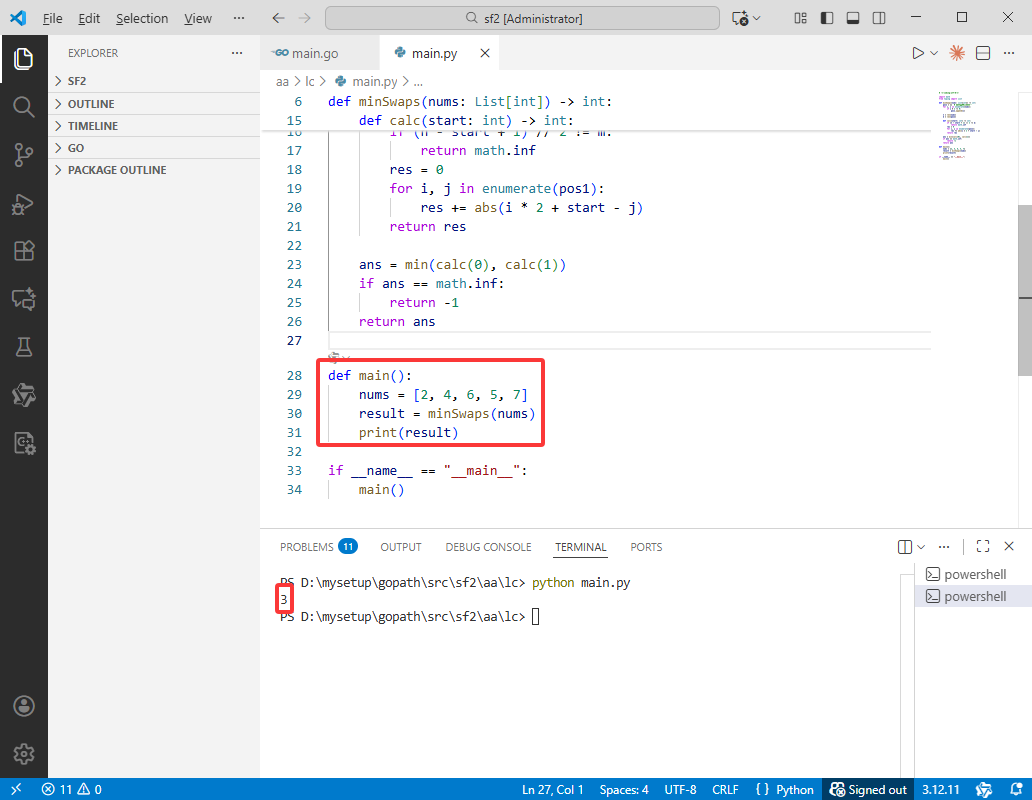Click the Run Python File play icon
Screen dimensions: 1032x800
tap(917, 53)
